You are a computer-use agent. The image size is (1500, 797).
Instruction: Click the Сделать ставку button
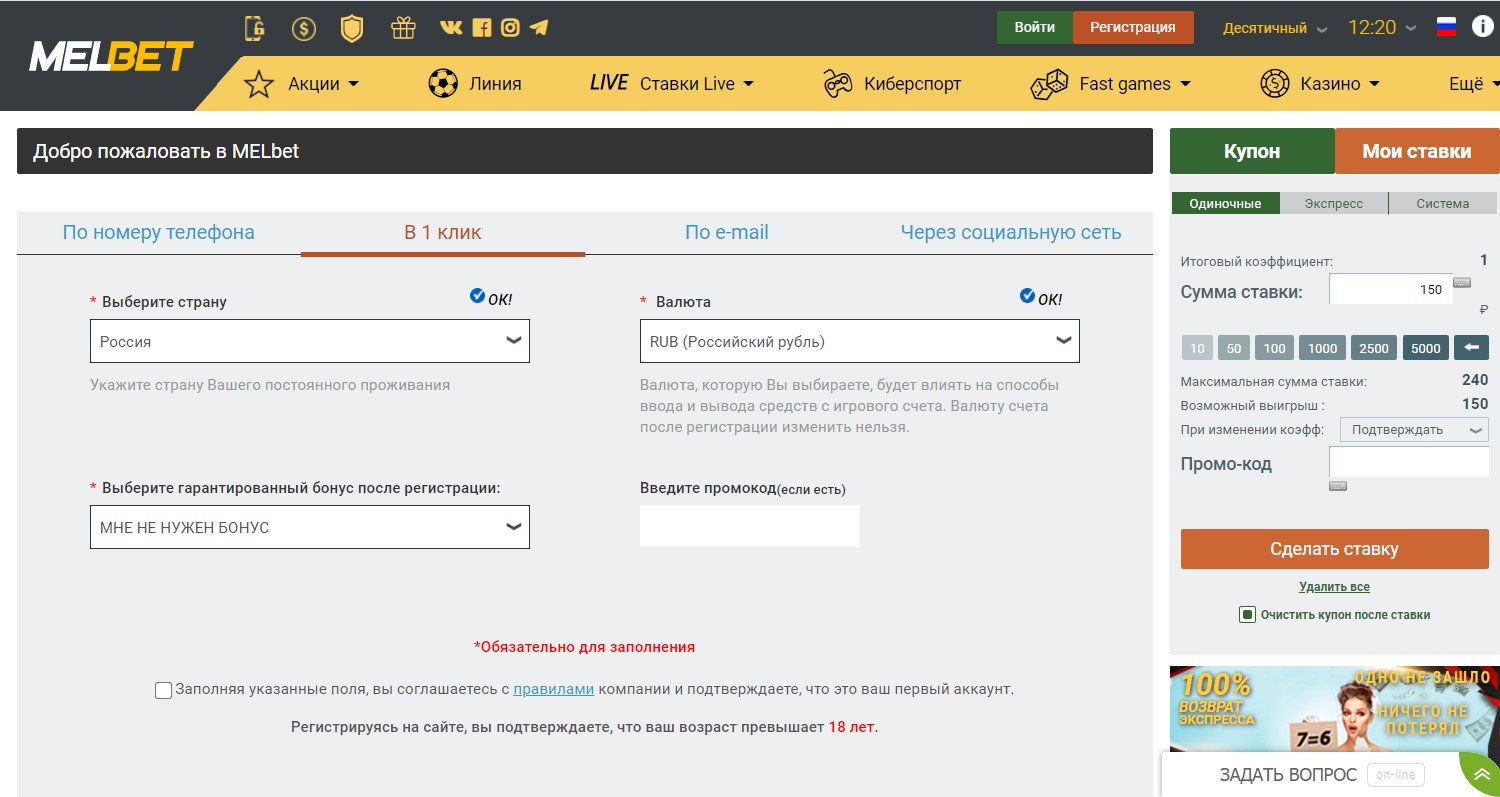coord(1335,549)
